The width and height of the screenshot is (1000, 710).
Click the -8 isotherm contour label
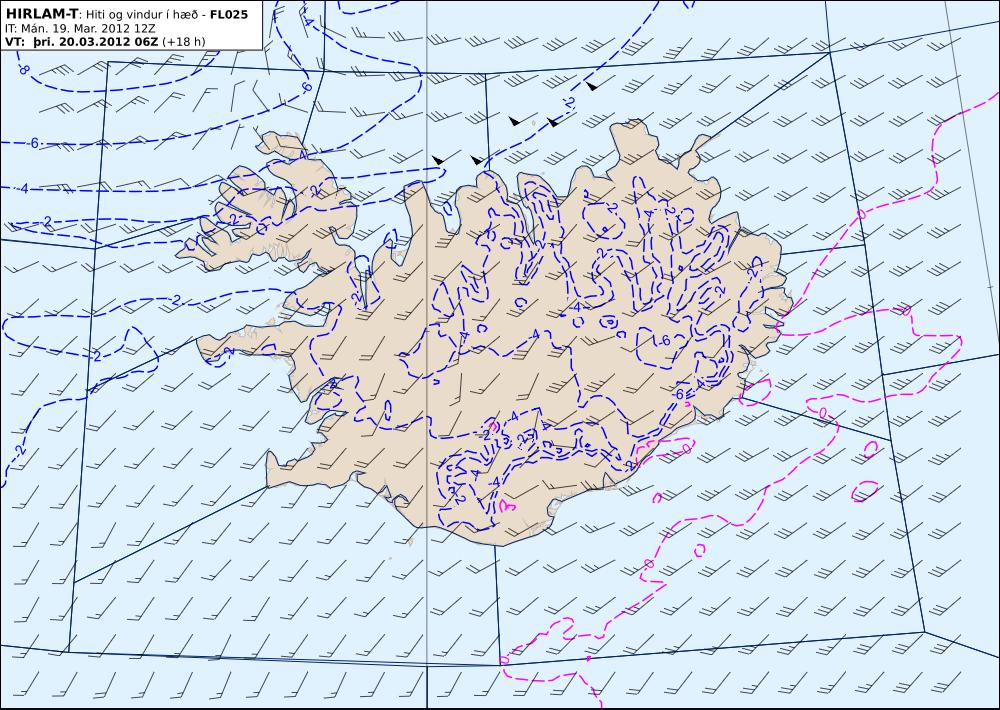pos(24,70)
